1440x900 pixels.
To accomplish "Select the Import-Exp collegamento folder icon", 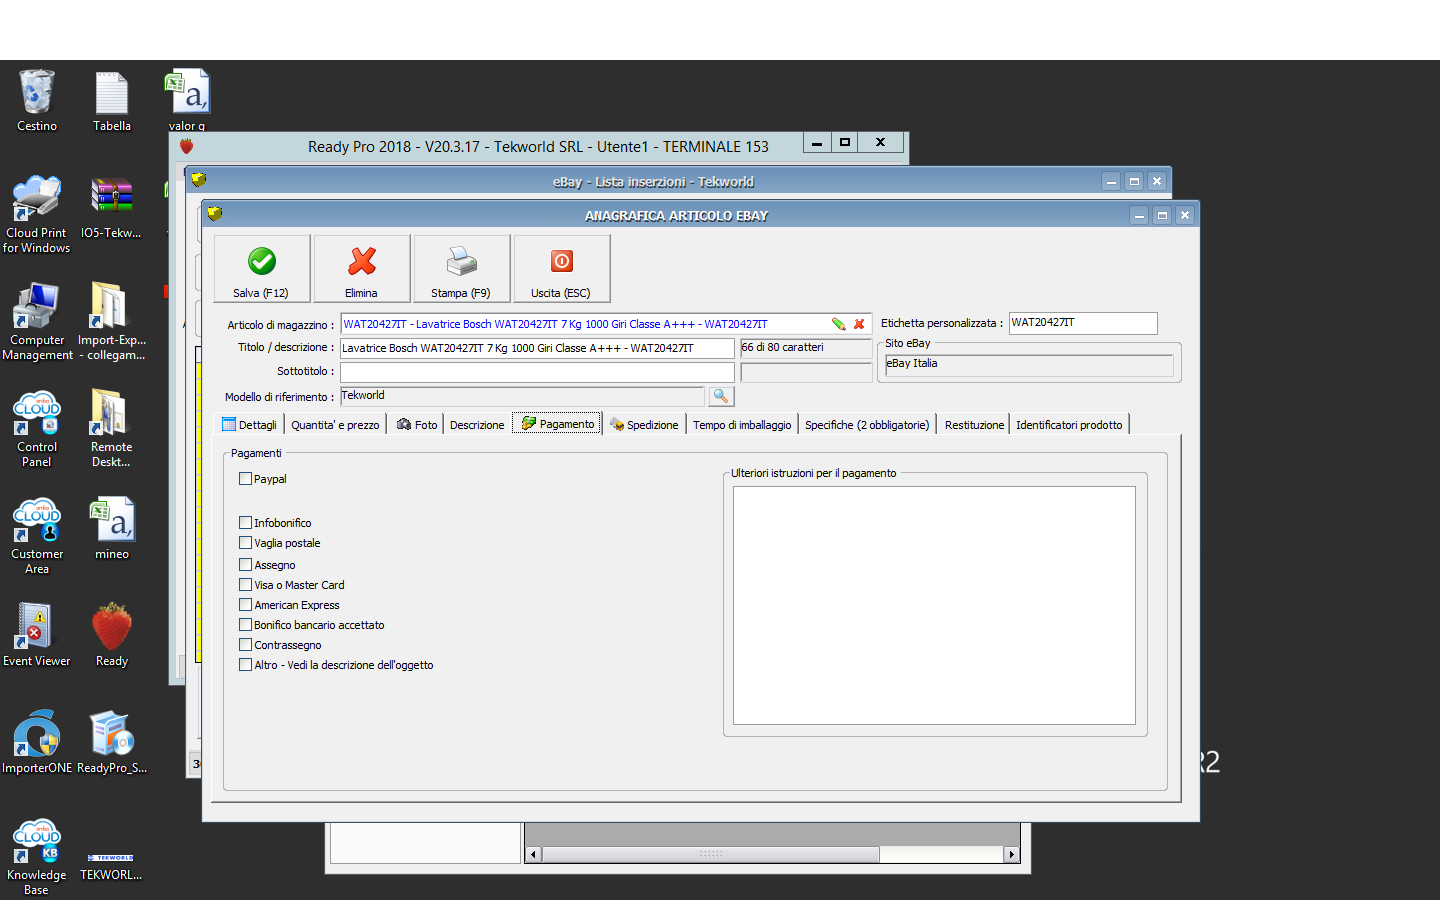I will [x=112, y=321].
